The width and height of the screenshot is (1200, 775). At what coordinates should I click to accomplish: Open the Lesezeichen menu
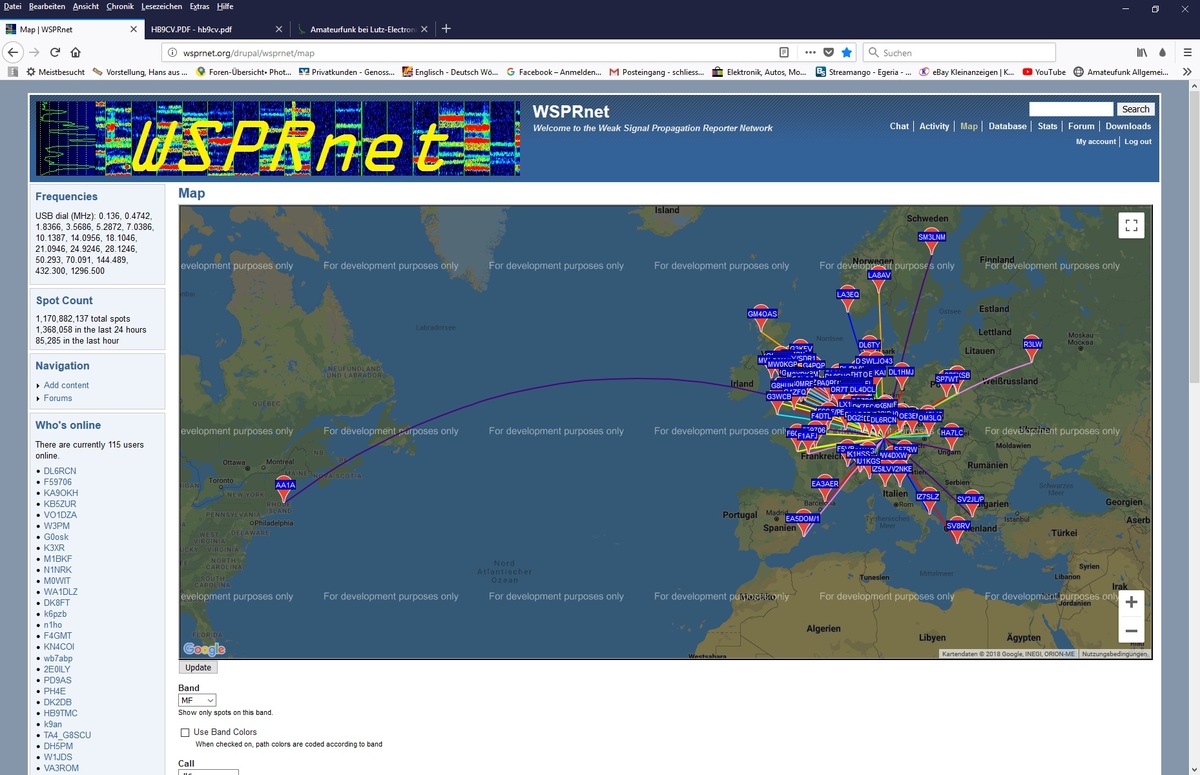(x=162, y=7)
